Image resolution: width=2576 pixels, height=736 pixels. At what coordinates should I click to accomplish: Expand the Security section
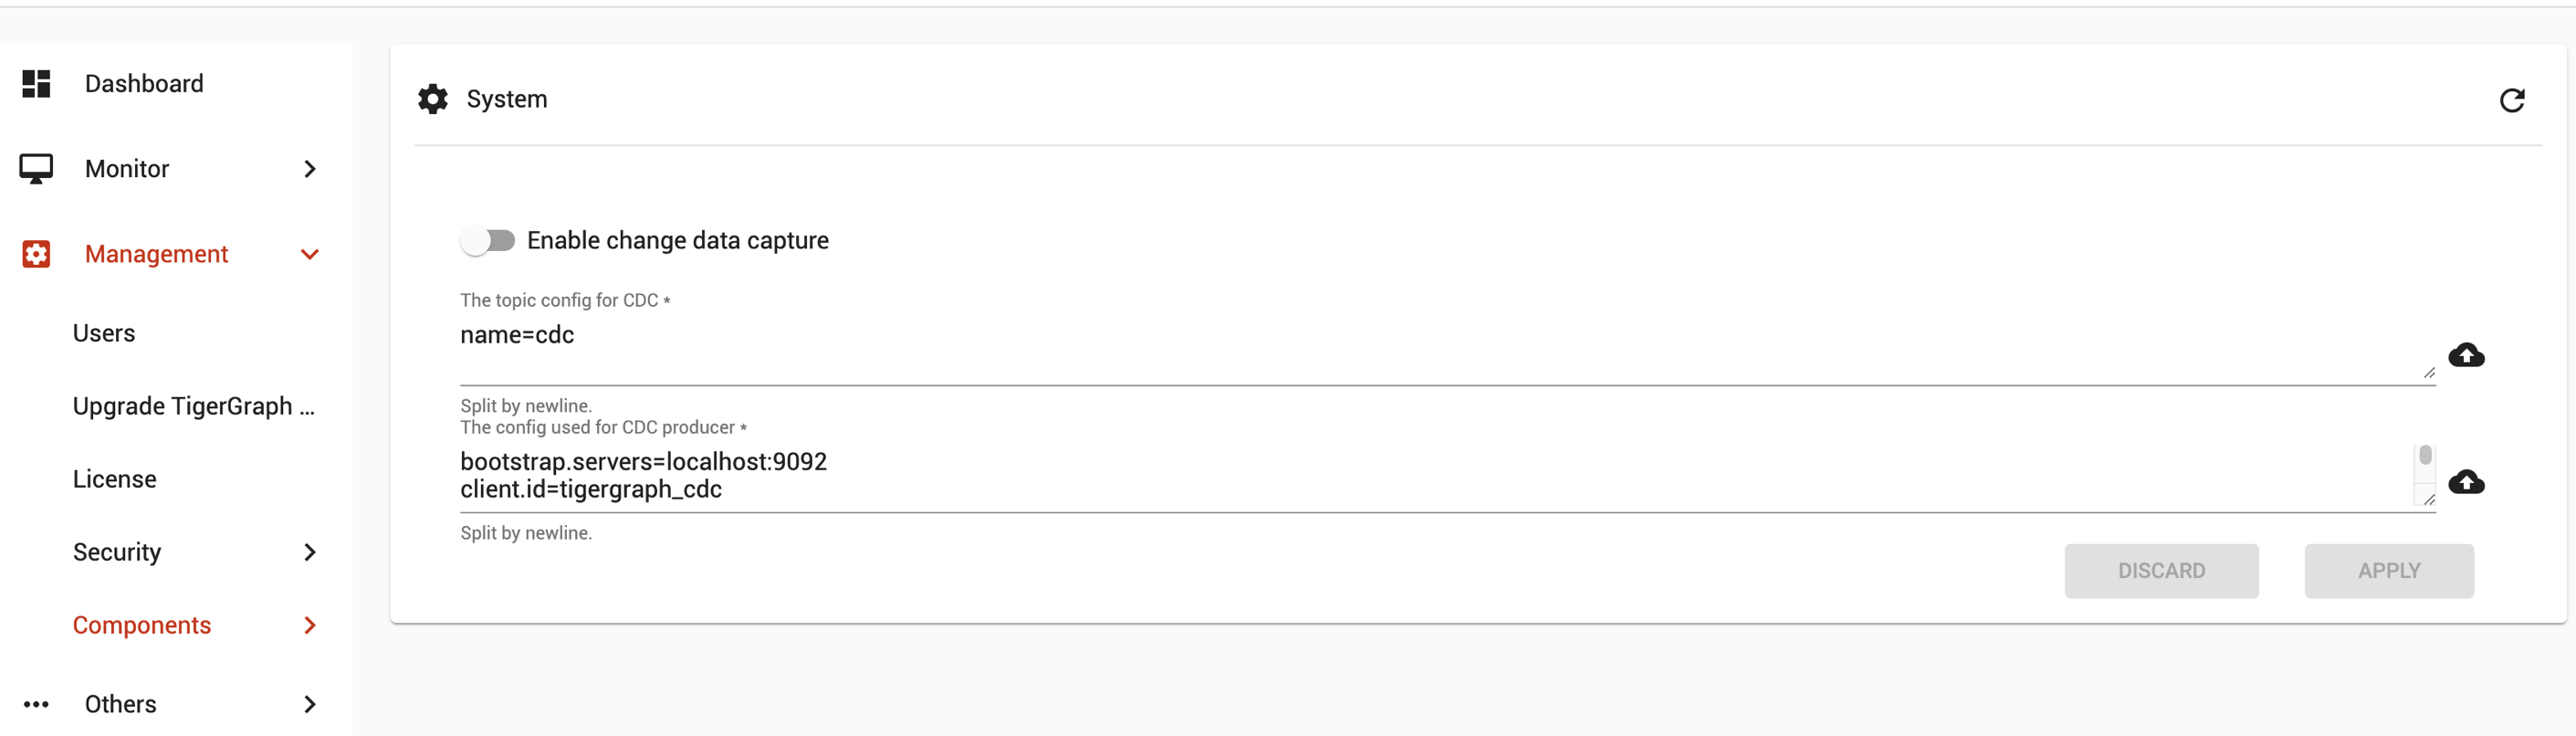pyautogui.click(x=310, y=551)
